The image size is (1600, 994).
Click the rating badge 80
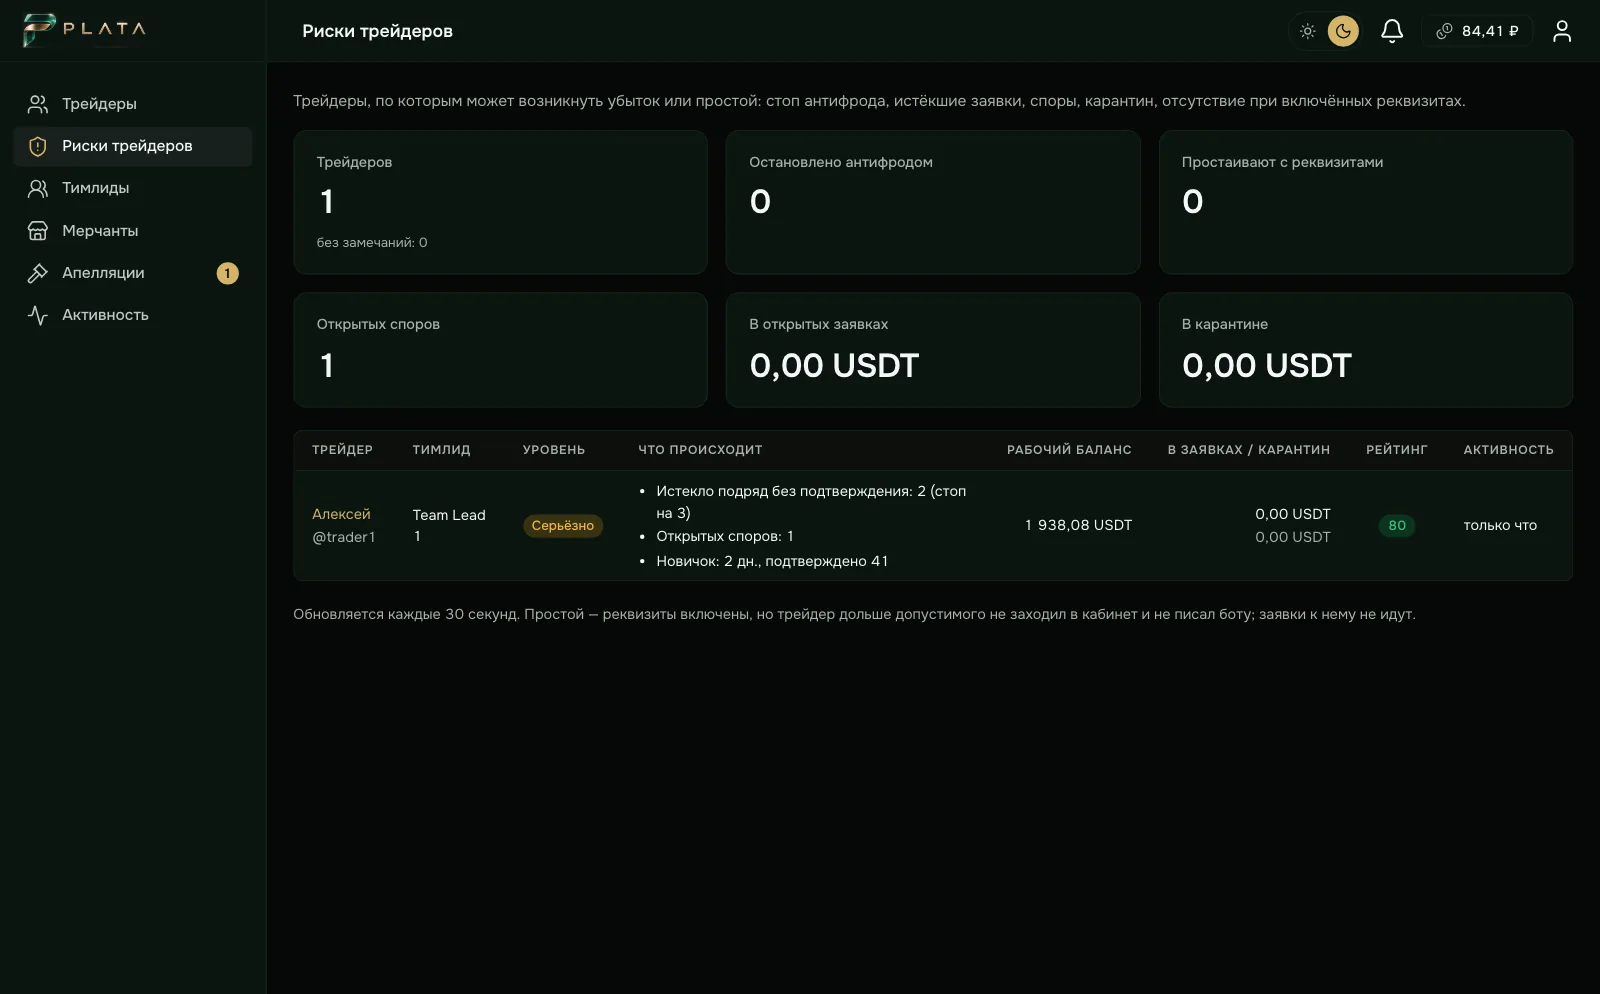point(1397,526)
